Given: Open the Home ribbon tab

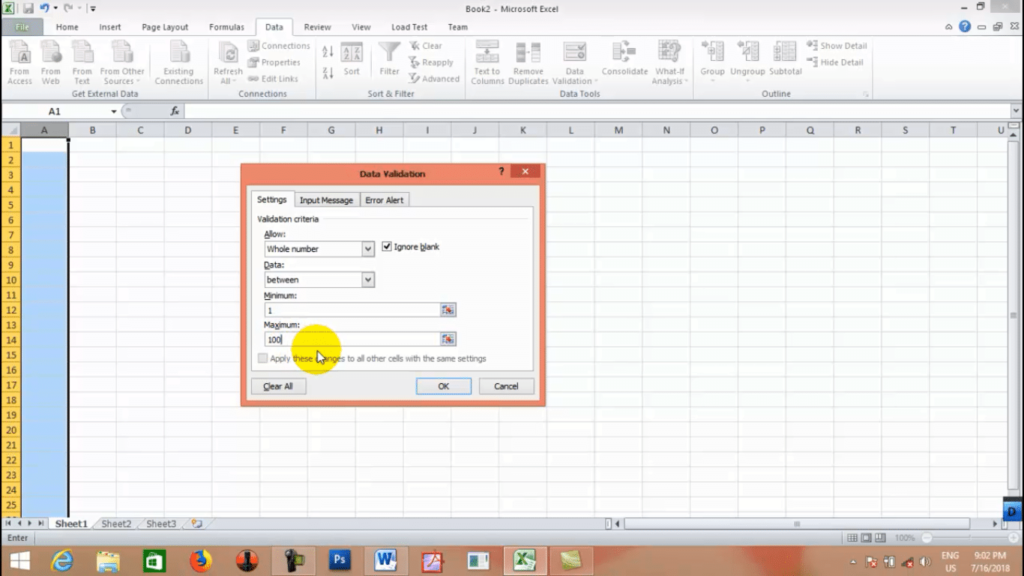Looking at the screenshot, I should (67, 27).
